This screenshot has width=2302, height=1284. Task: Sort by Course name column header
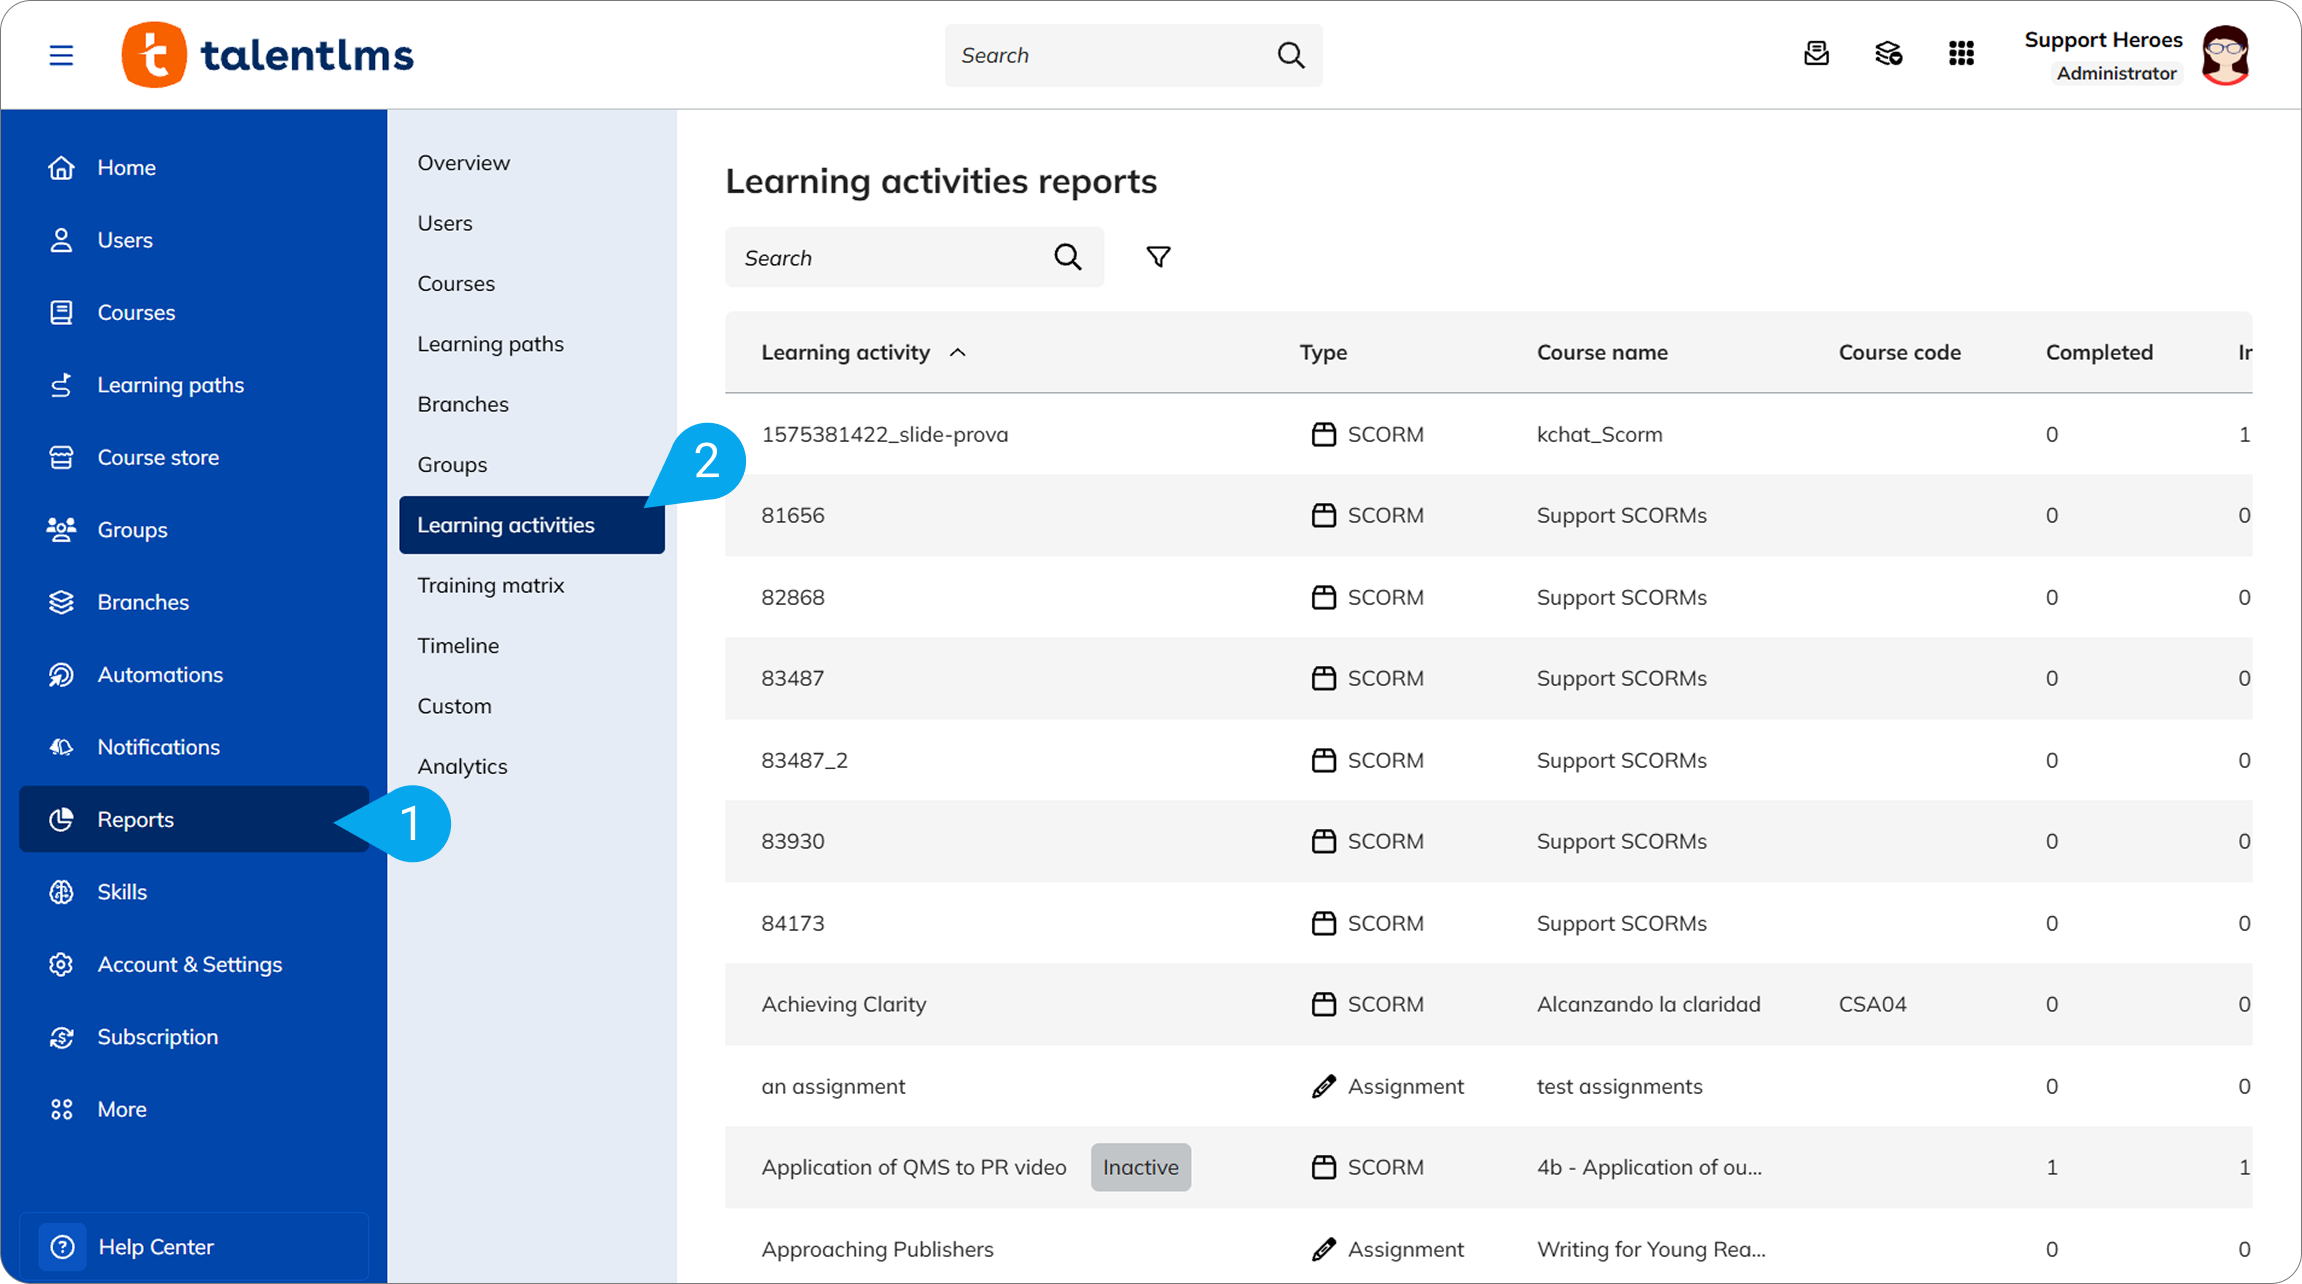1602,352
